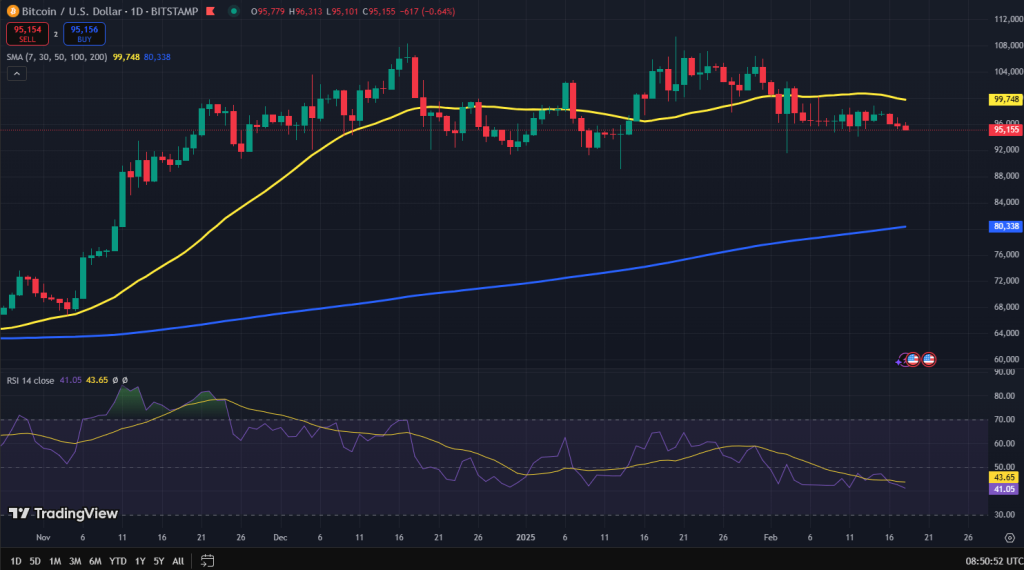This screenshot has width=1024, height=570.
Task: Select the 1M time range
Action: click(55, 561)
